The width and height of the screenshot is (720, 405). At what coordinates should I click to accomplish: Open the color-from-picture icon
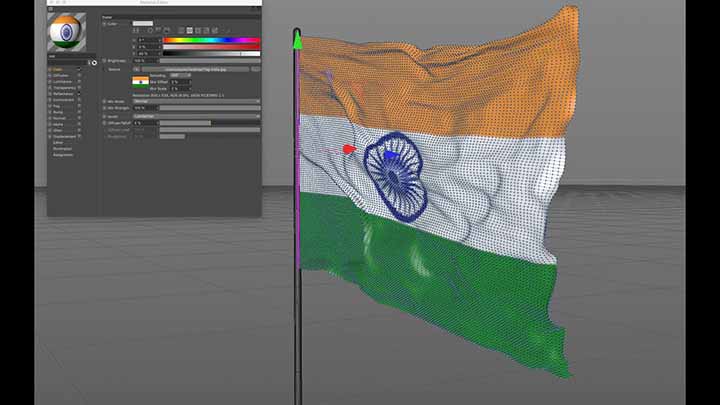click(x=167, y=30)
